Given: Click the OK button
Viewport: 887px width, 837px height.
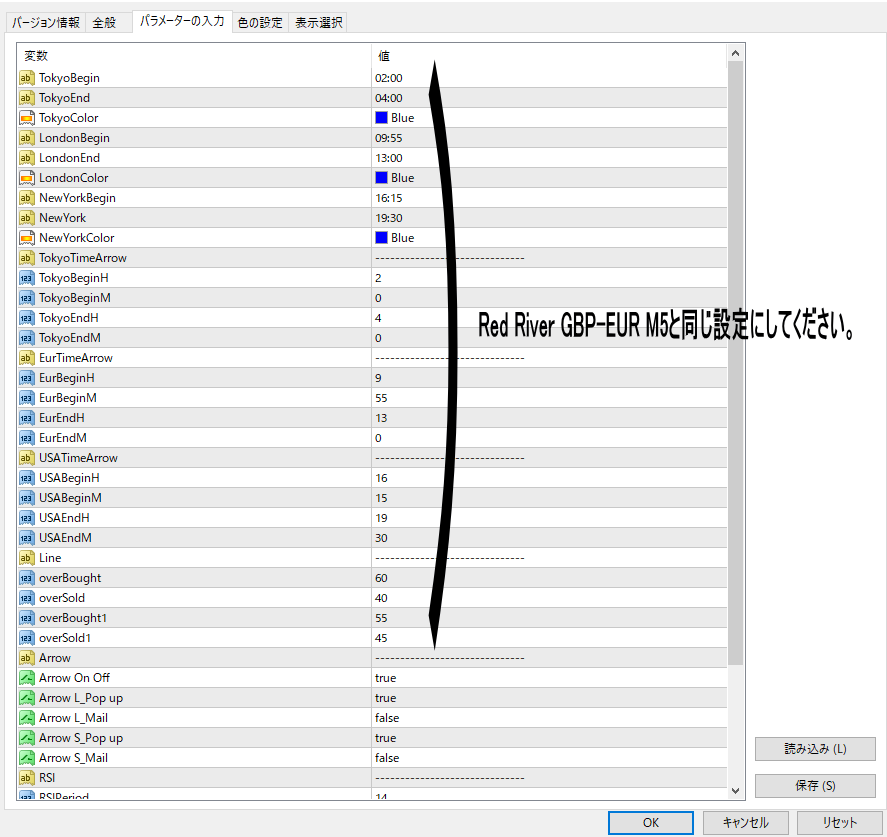Looking at the screenshot, I should 650,822.
